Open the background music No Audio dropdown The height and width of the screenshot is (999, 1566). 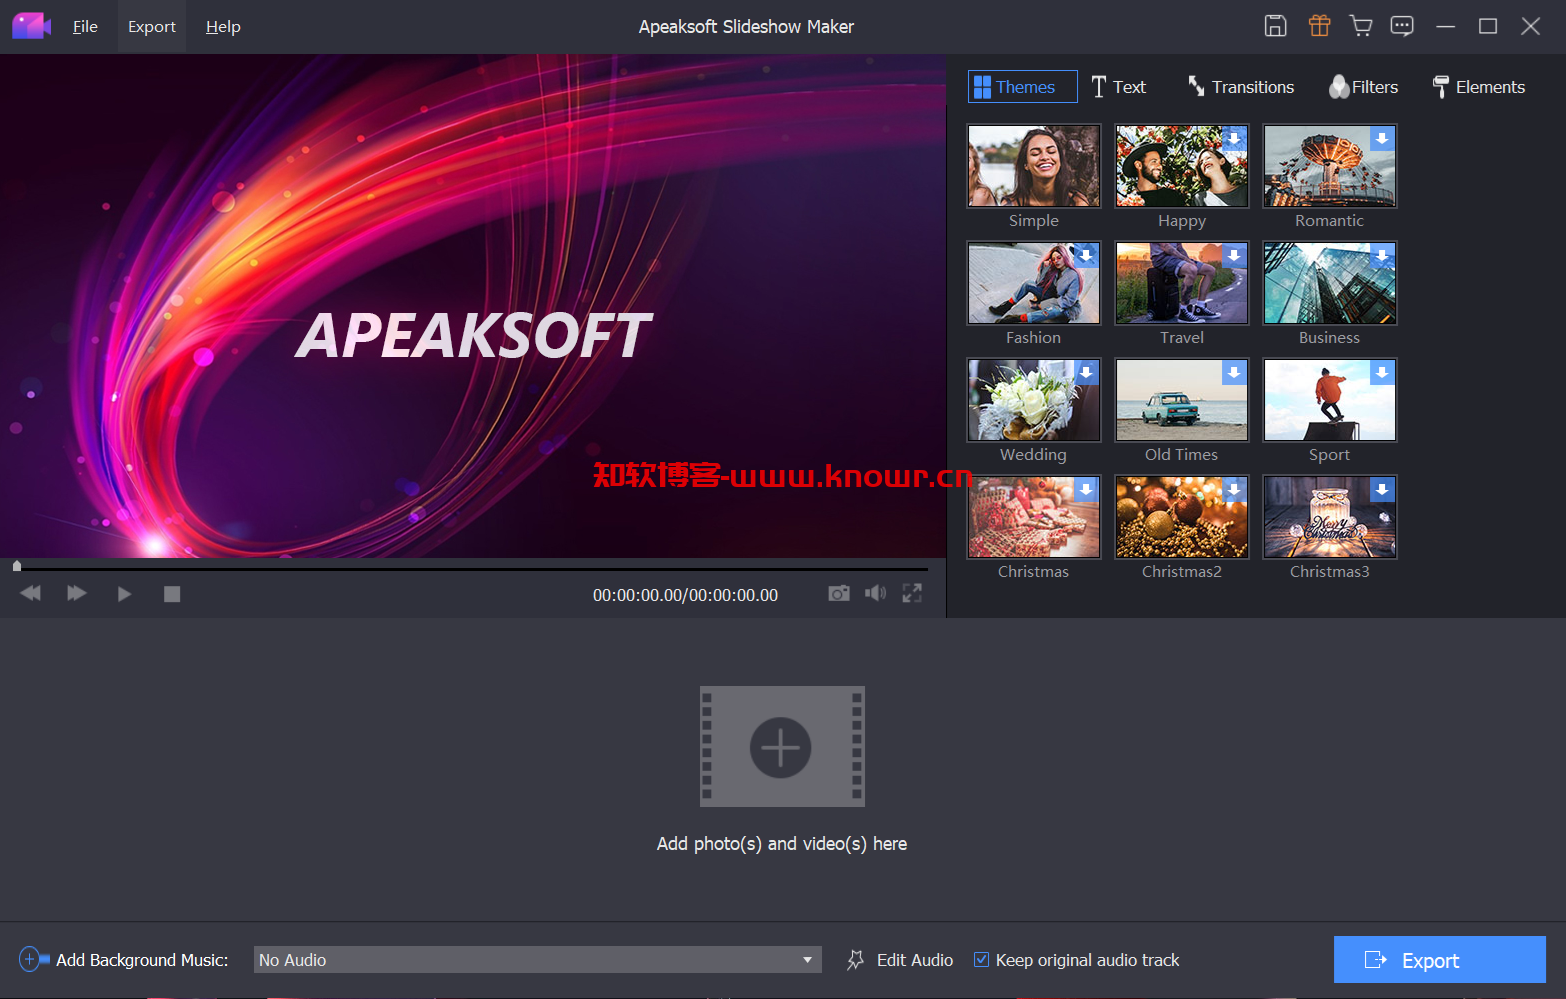pyautogui.click(x=538, y=959)
